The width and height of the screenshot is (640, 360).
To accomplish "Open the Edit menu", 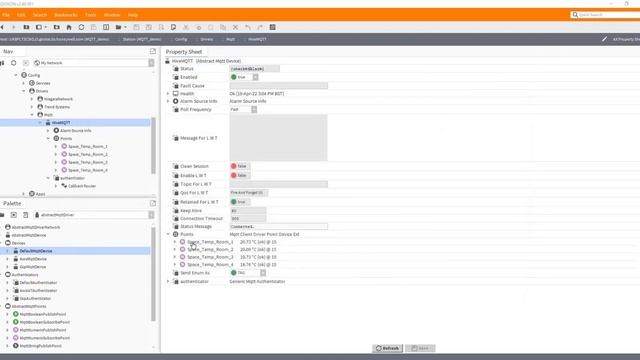I will 21,15.
